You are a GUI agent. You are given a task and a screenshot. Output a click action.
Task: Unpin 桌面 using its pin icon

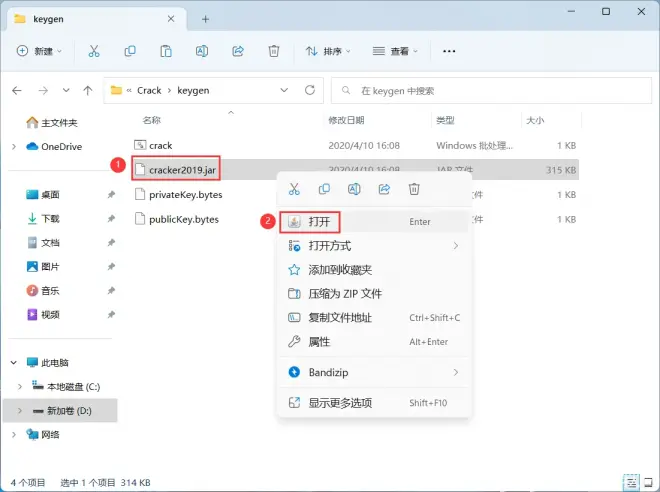pyautogui.click(x=111, y=194)
